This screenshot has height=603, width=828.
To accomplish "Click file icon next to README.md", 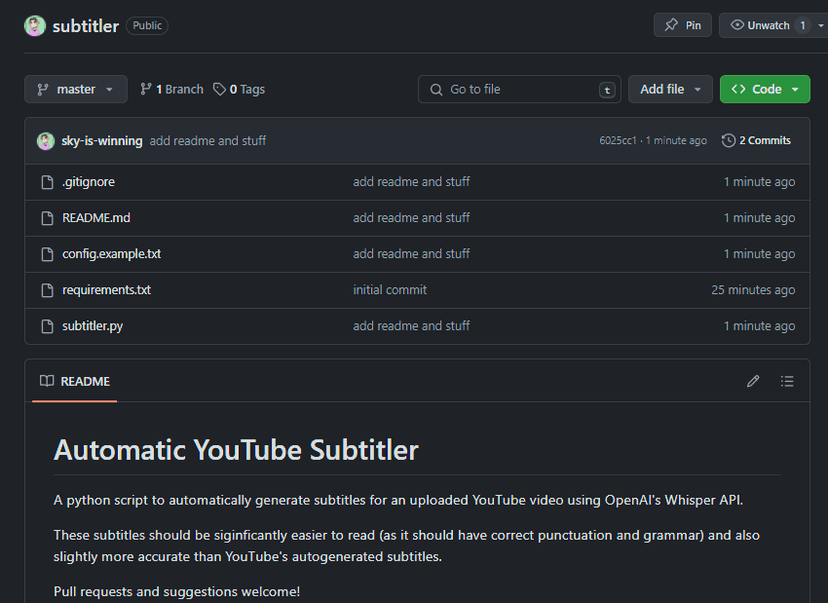I will click(48, 218).
